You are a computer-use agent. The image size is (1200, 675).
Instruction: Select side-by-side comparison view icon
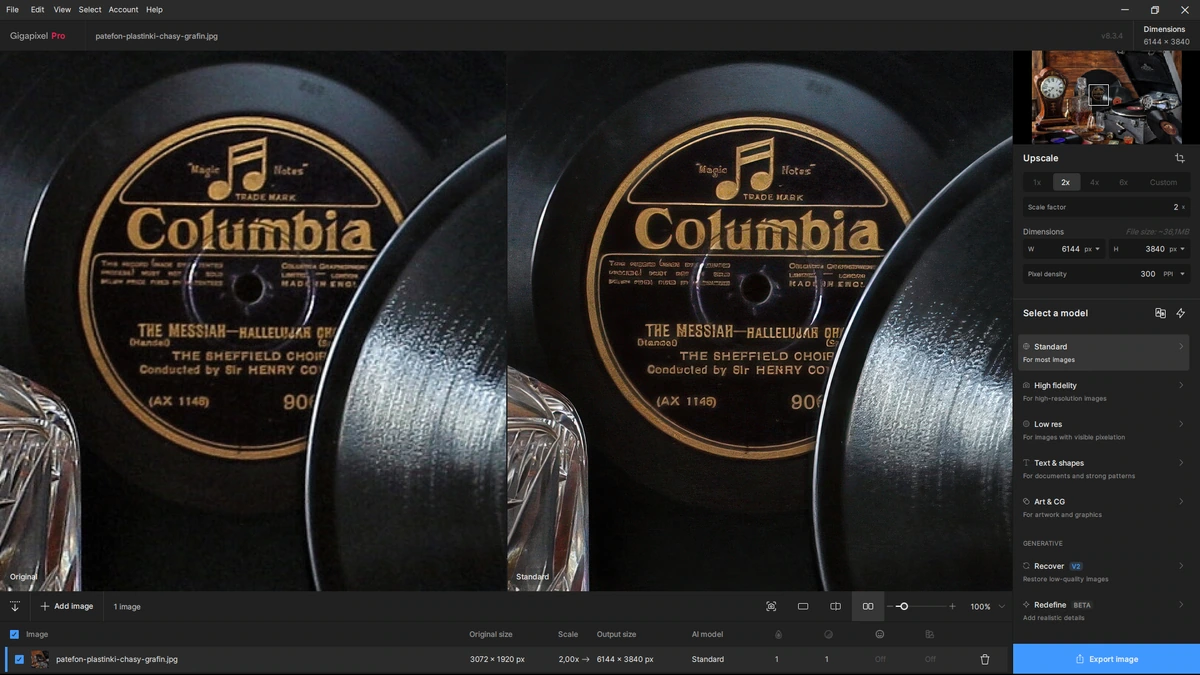click(x=868, y=606)
